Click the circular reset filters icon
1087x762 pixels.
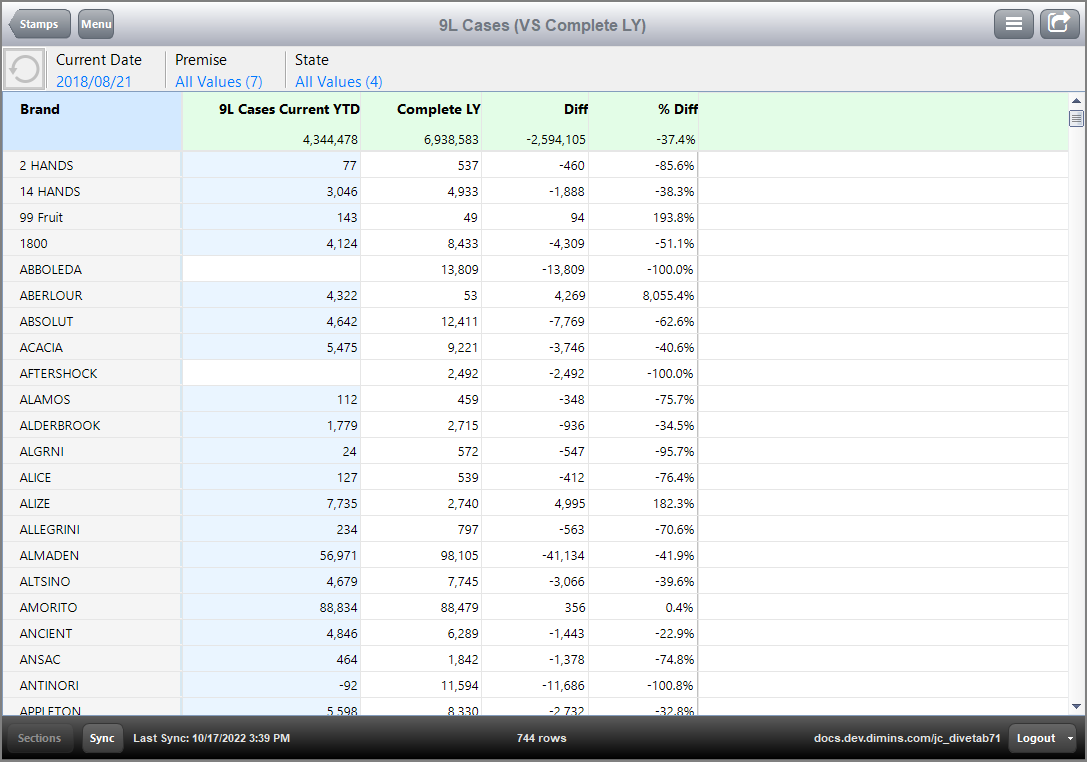tap(24, 70)
